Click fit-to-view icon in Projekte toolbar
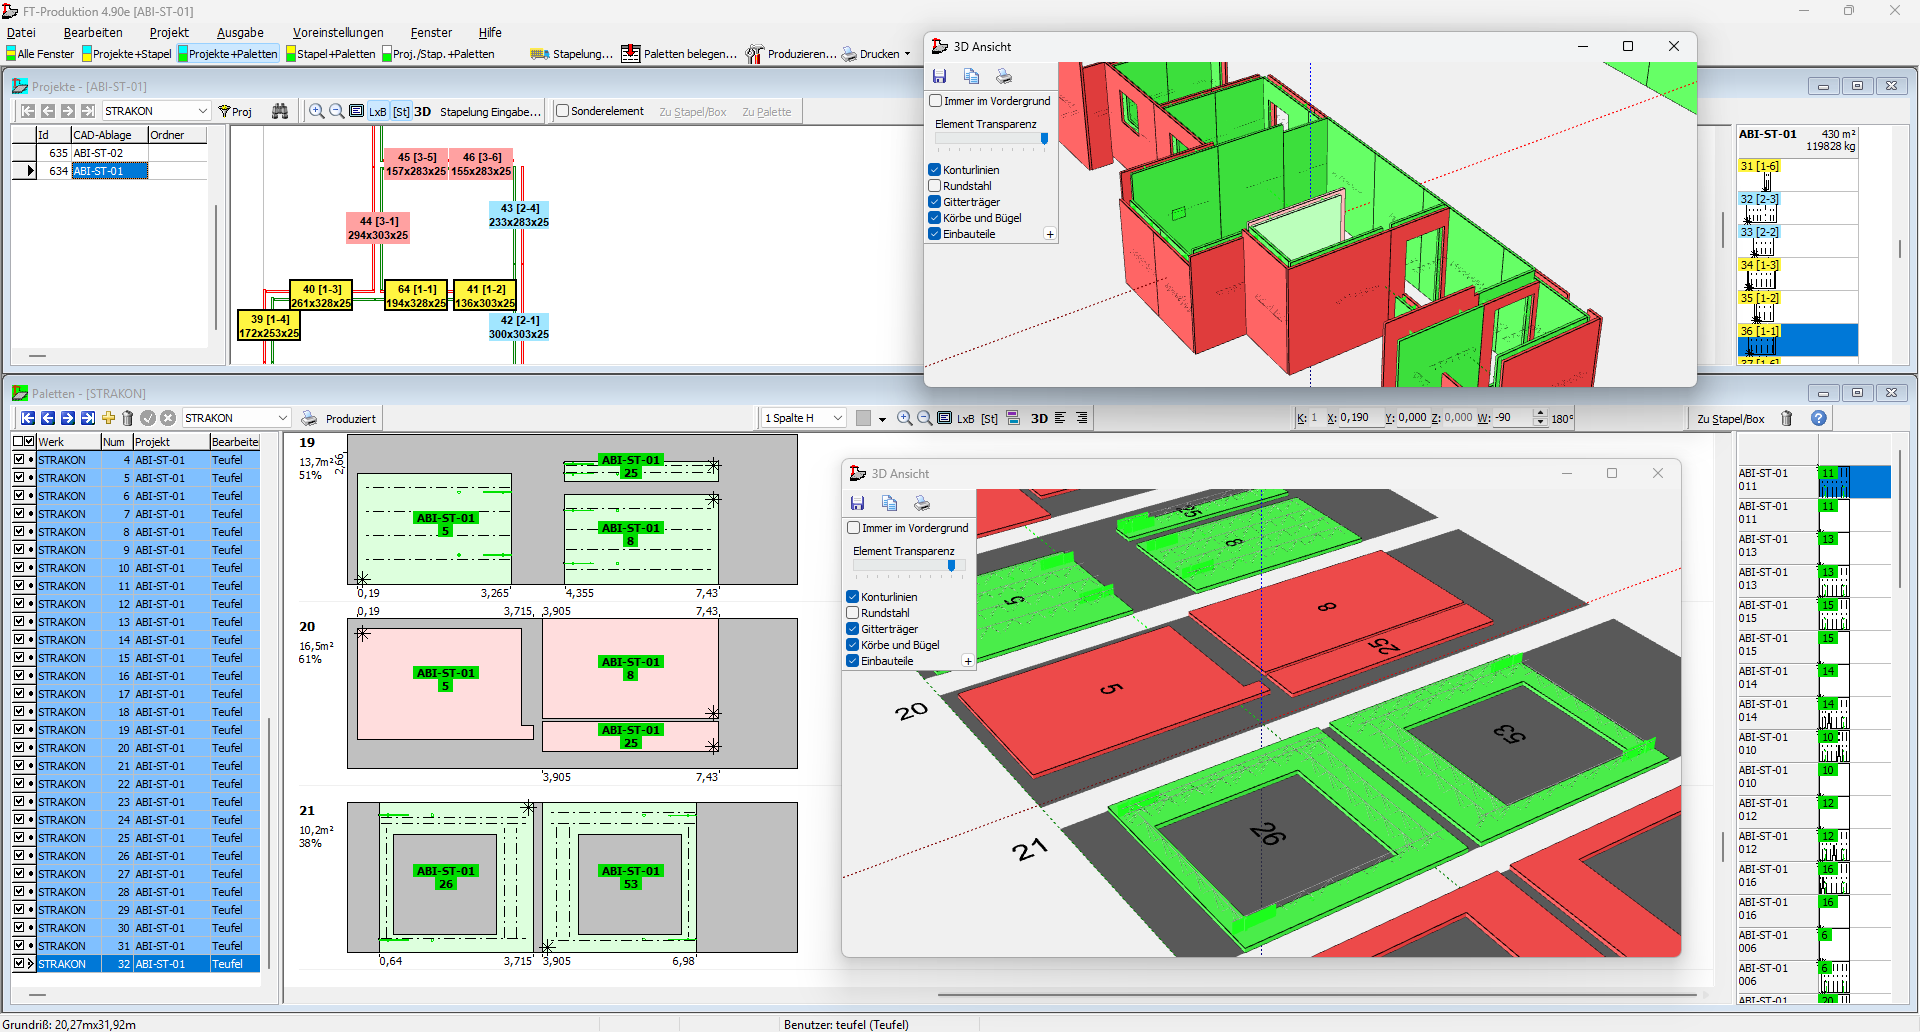 [357, 111]
